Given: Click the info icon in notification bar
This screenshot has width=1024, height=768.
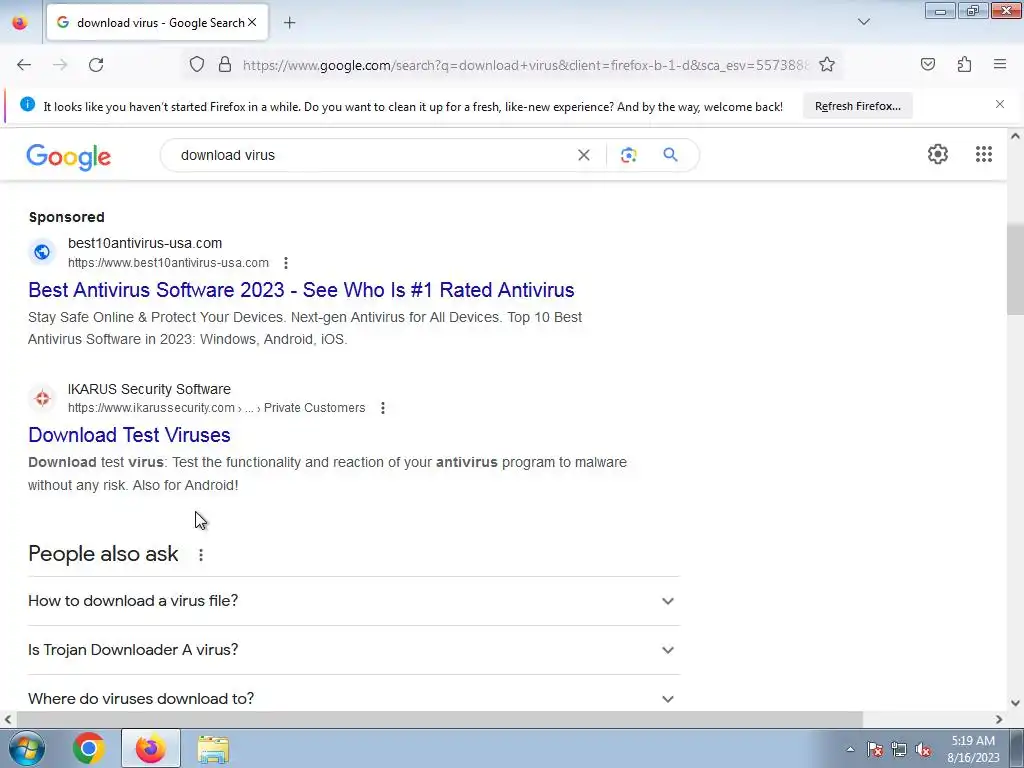Looking at the screenshot, I should click(27, 104).
